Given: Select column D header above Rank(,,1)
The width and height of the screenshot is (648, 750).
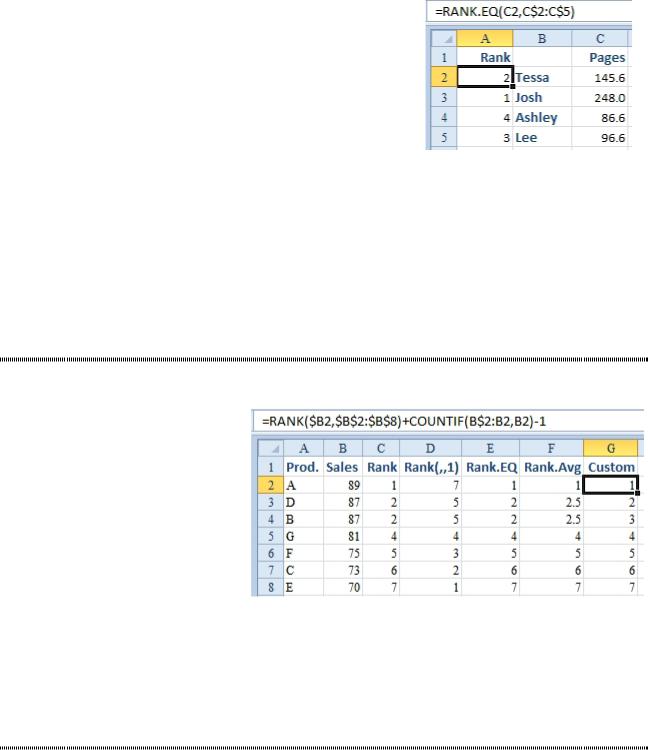Looking at the screenshot, I should [430, 448].
